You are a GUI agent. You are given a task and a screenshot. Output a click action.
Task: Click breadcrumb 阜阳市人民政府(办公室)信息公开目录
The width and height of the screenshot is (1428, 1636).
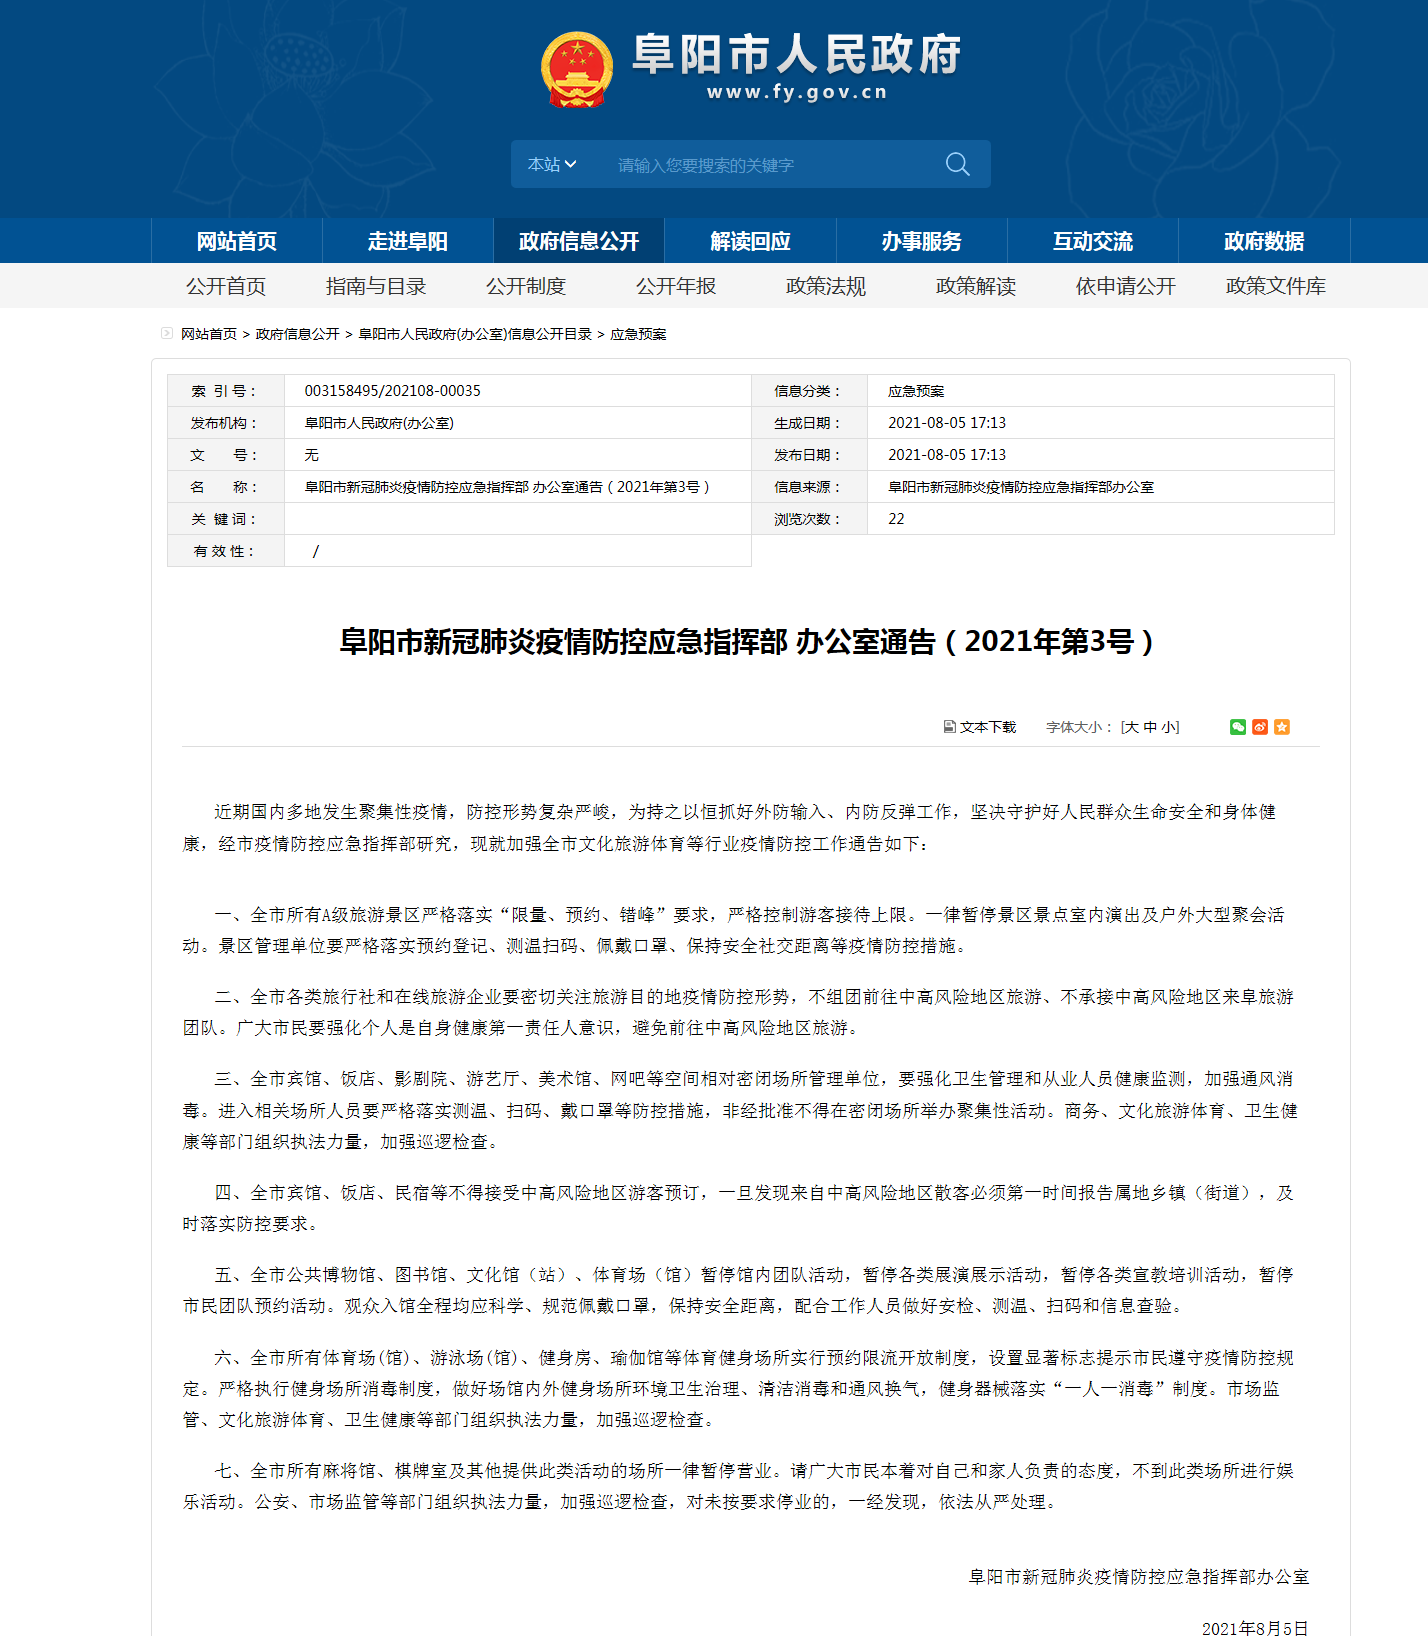tap(475, 334)
